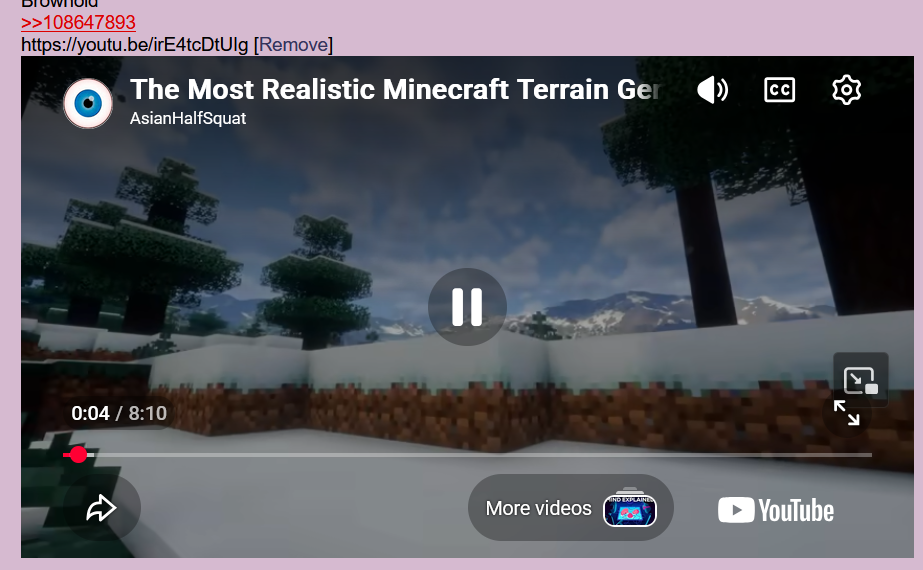Open the More videos panel
923x570 pixels.
point(570,508)
